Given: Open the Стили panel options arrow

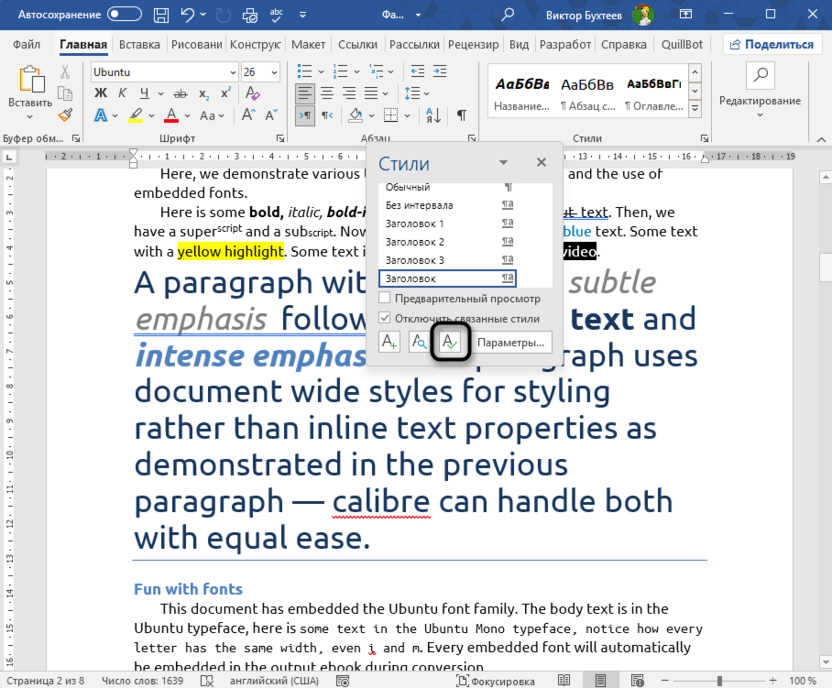Looking at the screenshot, I should [x=504, y=163].
